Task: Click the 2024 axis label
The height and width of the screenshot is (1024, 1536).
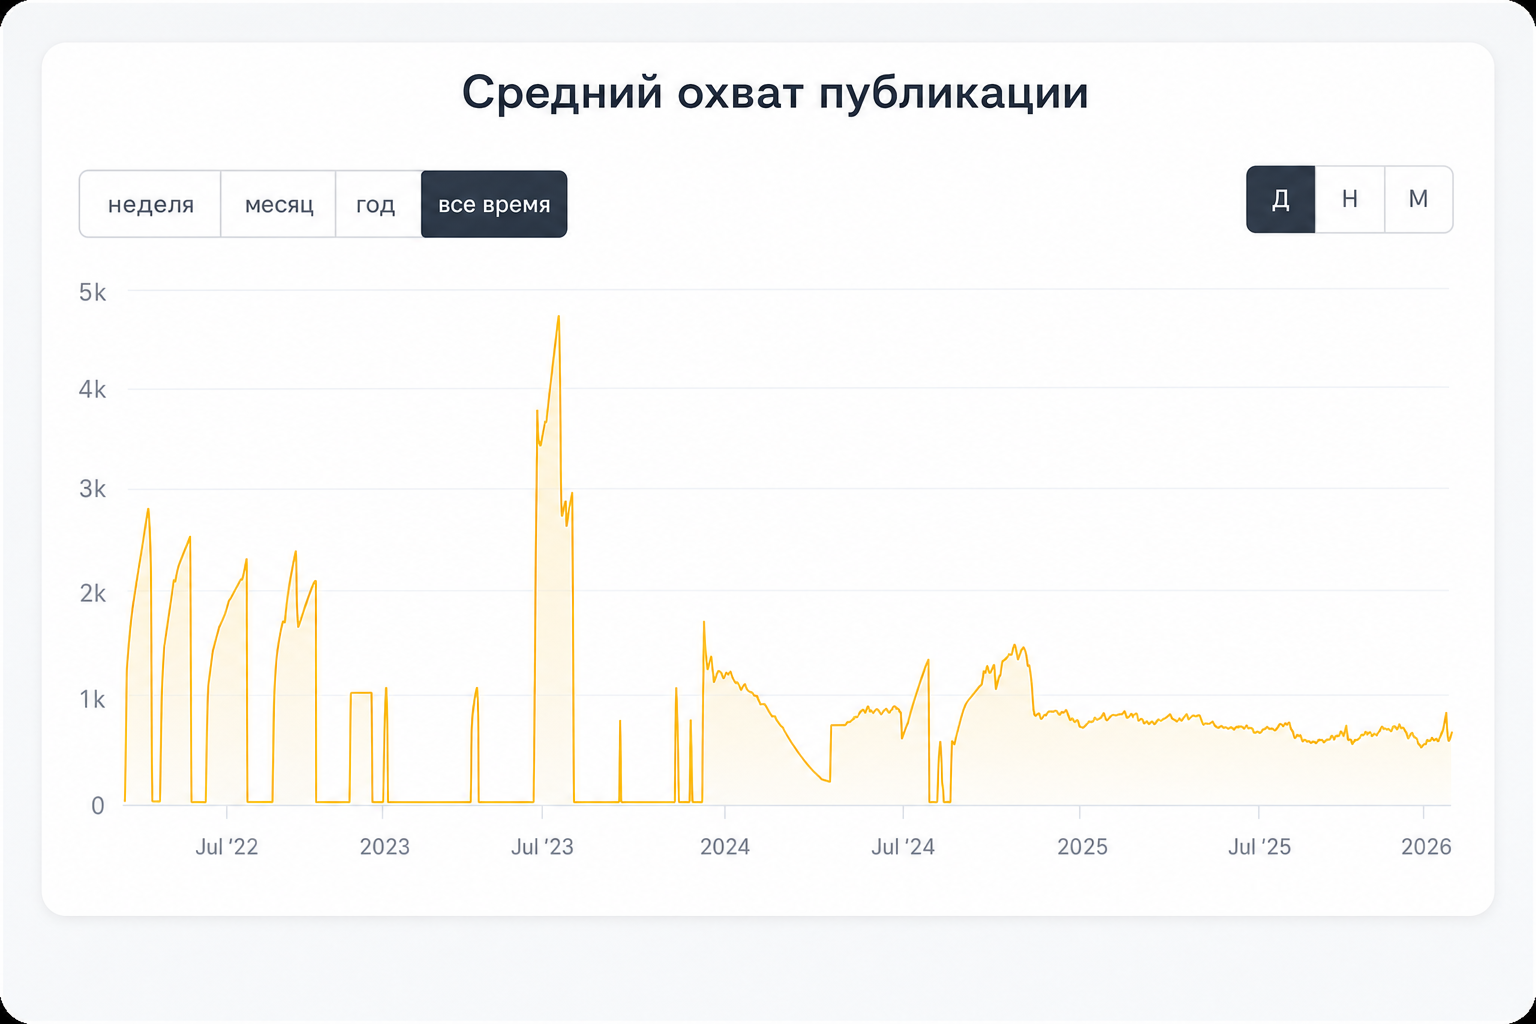Action: (x=725, y=847)
